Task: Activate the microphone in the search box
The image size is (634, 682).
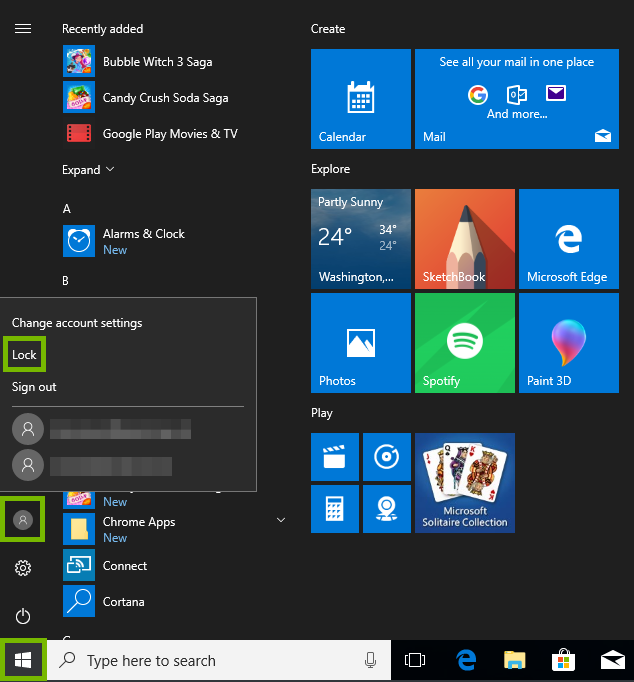Action: tap(370, 660)
